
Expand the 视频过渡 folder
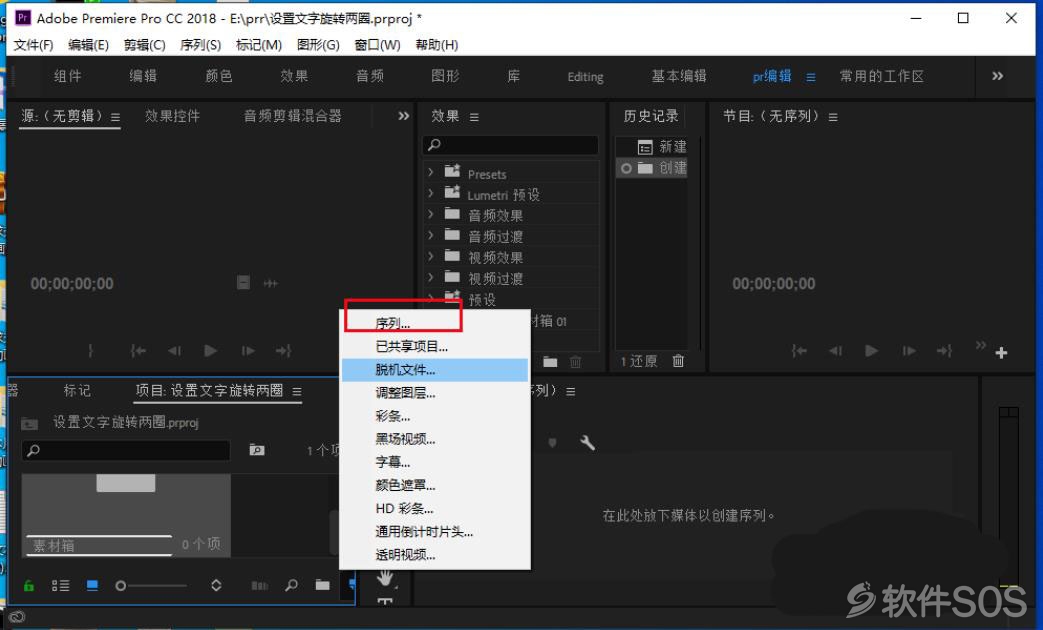click(430, 277)
